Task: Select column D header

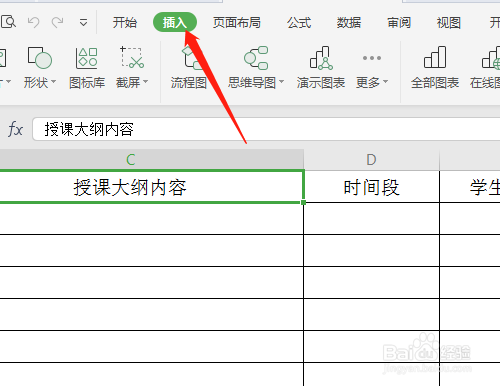Action: (x=371, y=160)
